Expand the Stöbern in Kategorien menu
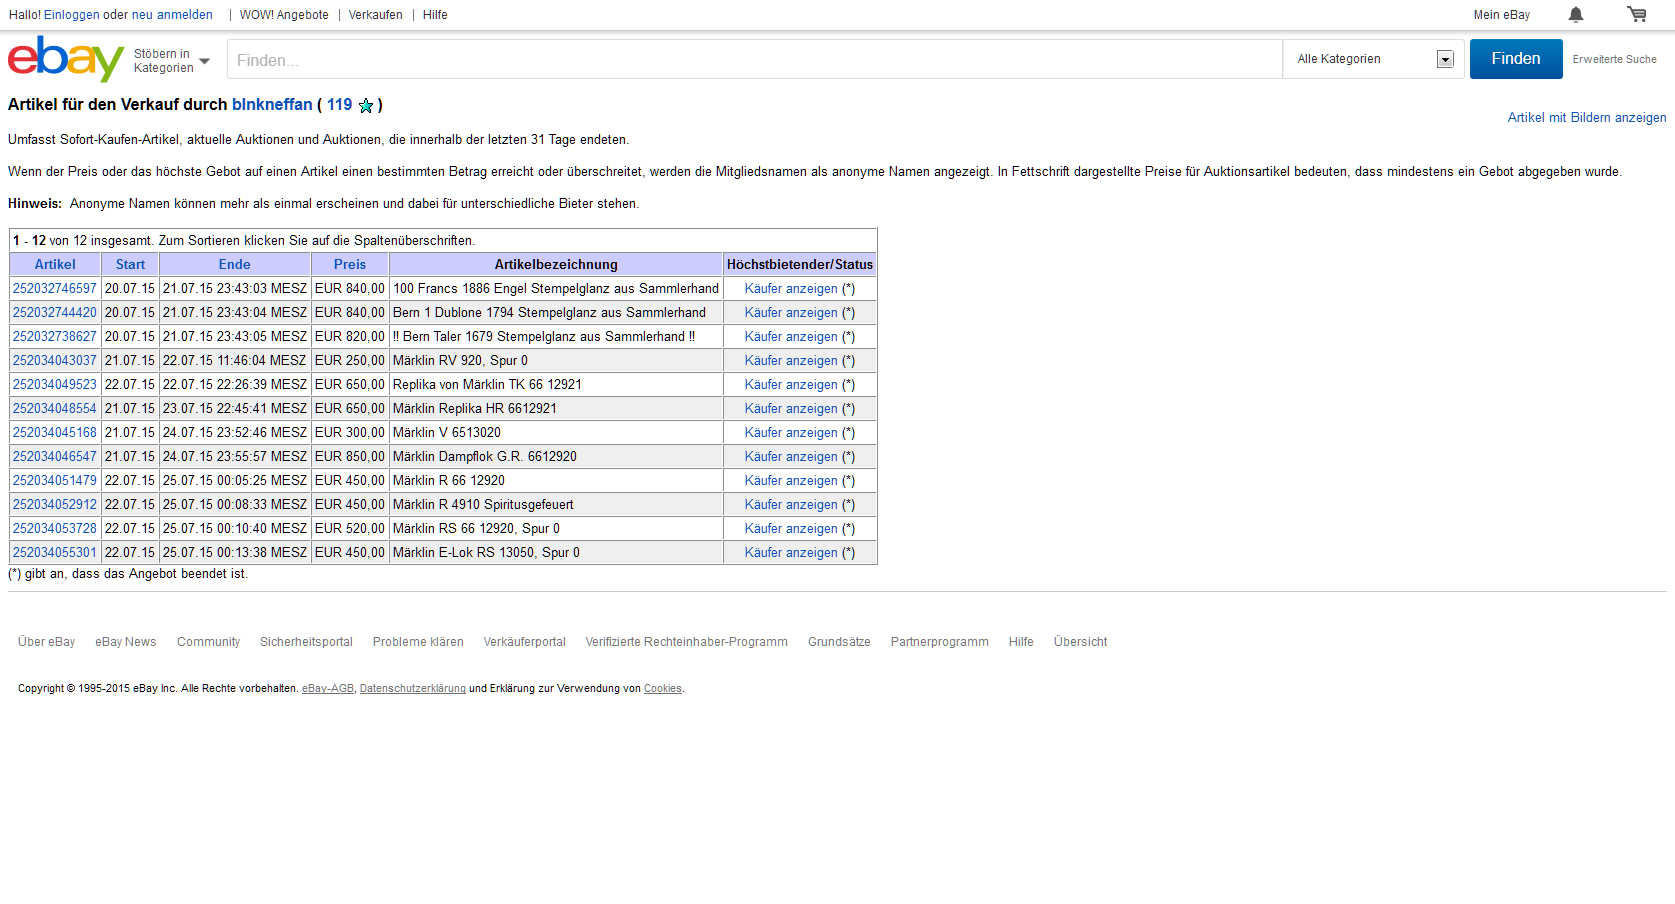 (172, 61)
